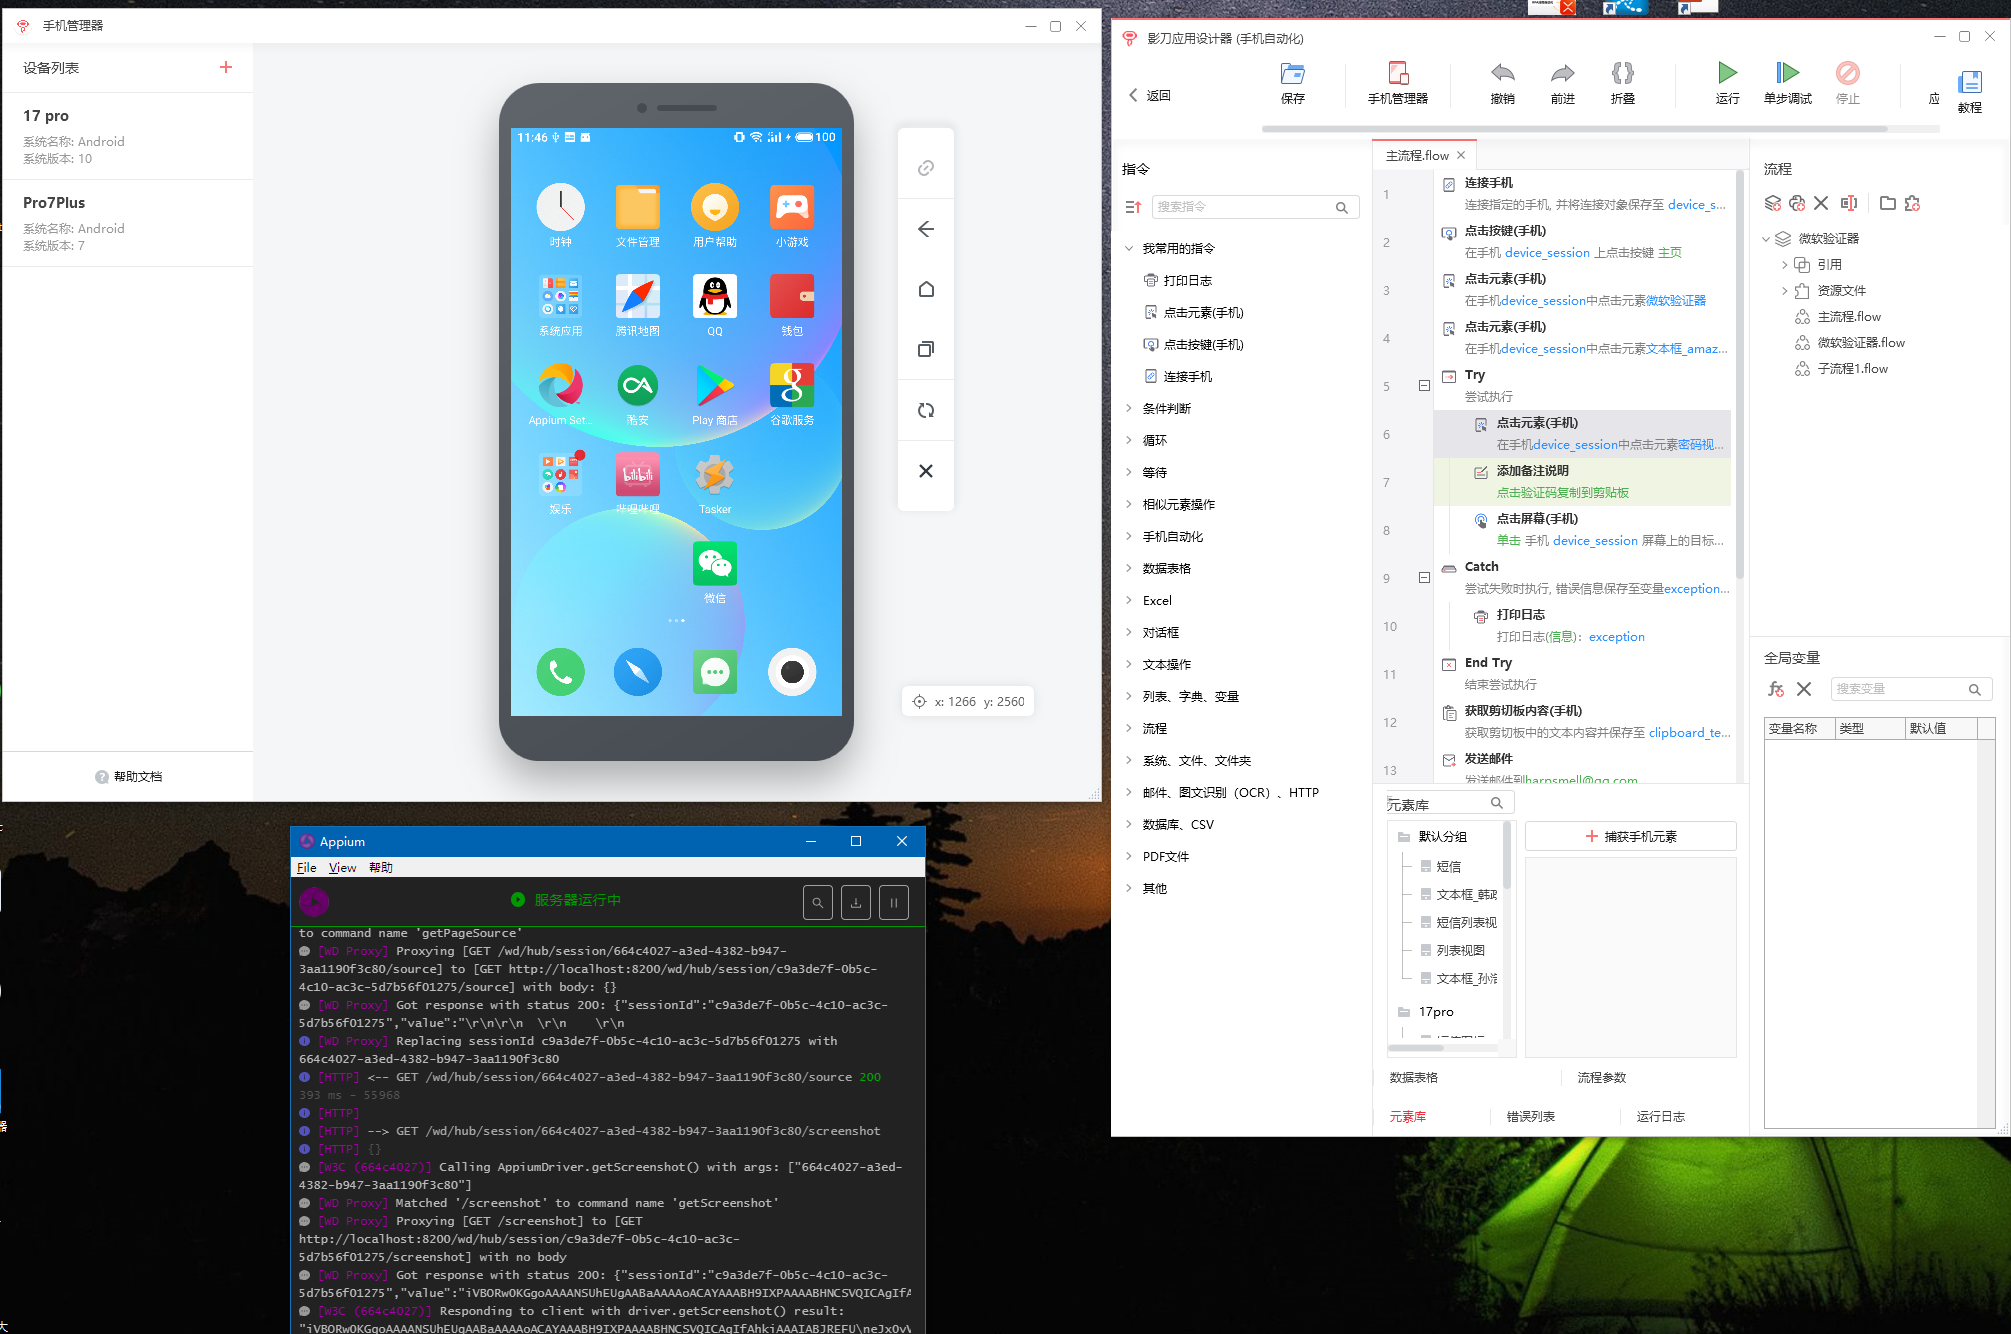The width and height of the screenshot is (2011, 1334).
Task: Go back with 返回 button
Action: [1149, 95]
